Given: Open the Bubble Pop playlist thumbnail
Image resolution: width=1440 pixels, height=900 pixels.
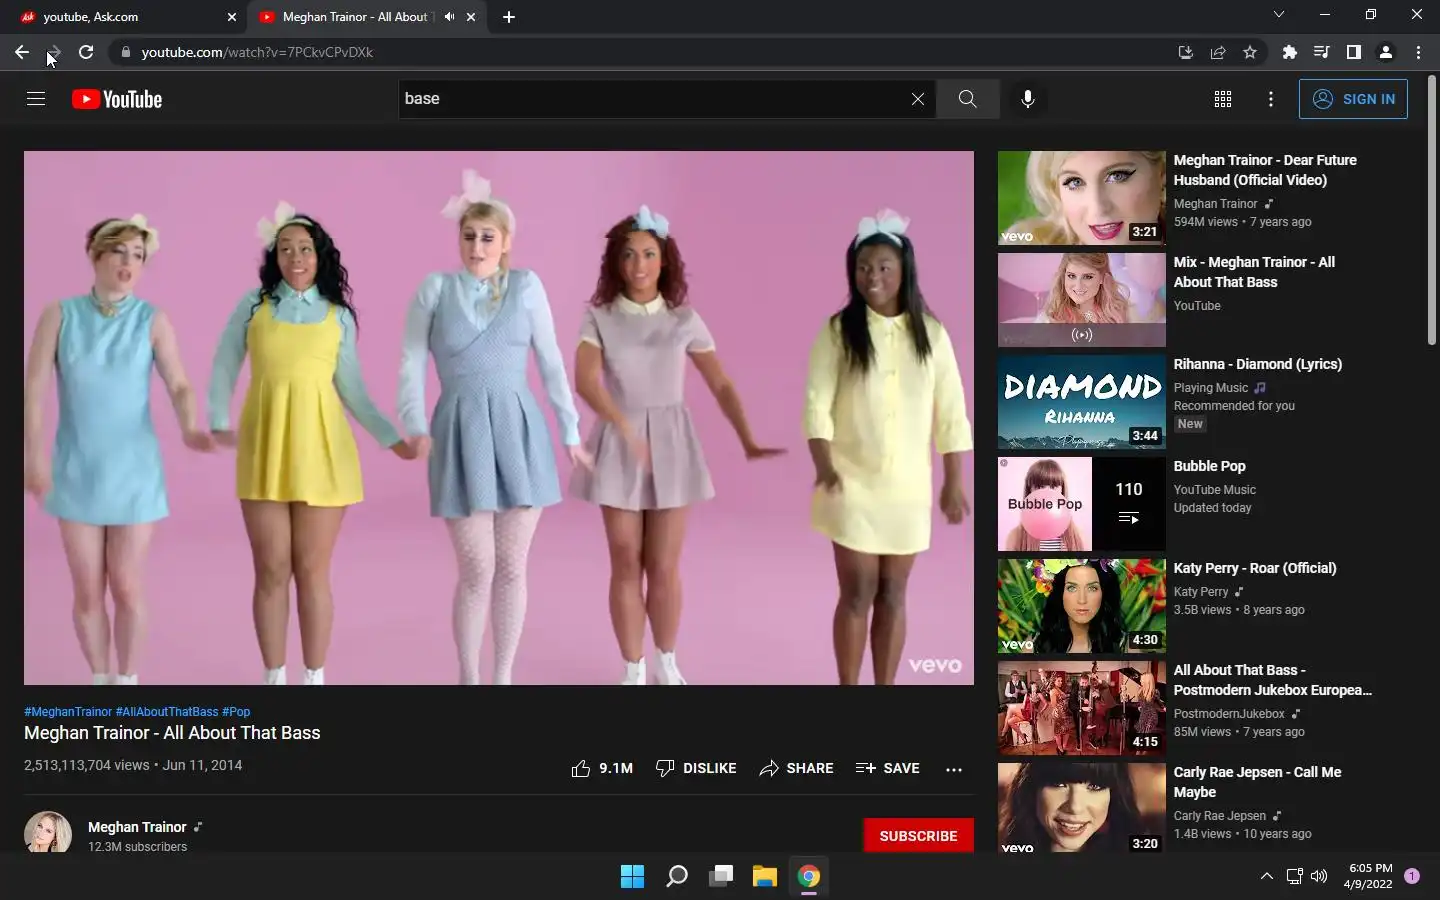Looking at the screenshot, I should click(1082, 504).
